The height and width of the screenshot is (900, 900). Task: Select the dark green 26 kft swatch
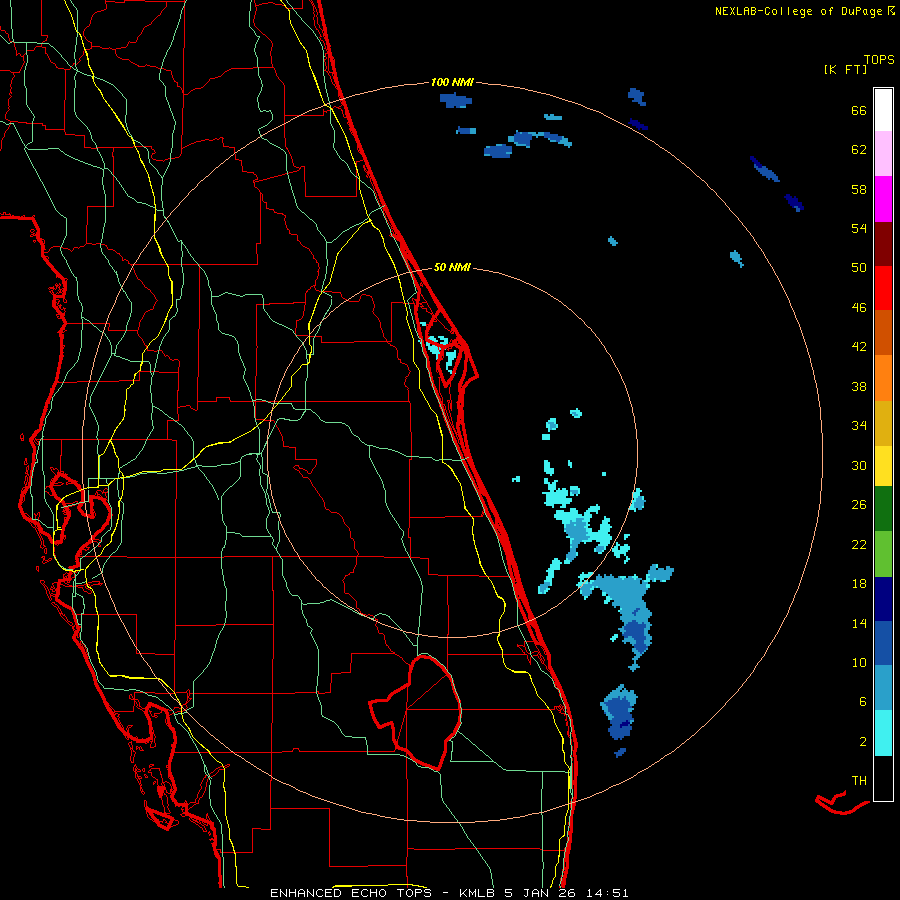[x=883, y=509]
